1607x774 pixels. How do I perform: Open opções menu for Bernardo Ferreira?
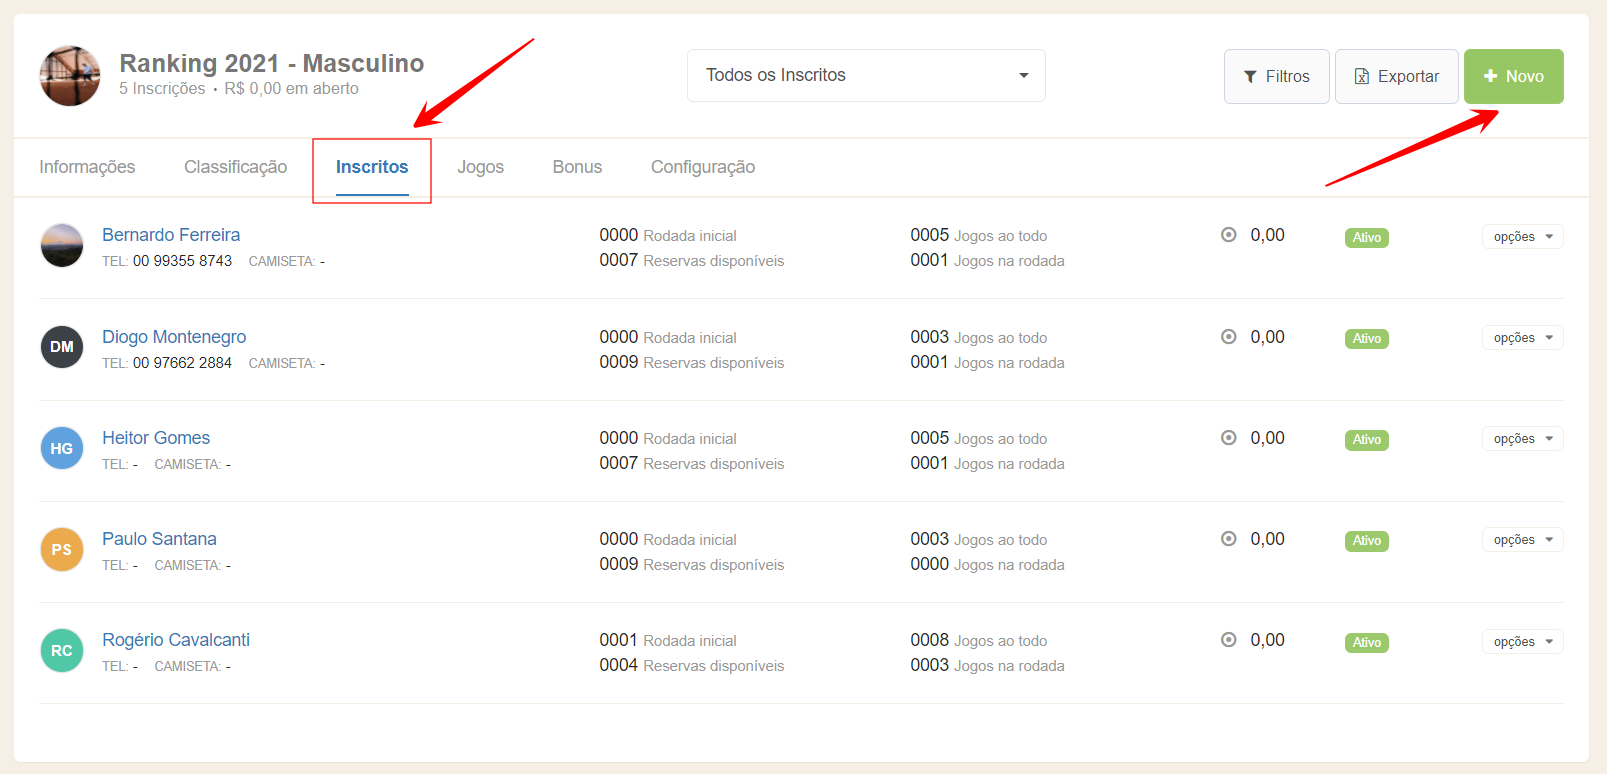(x=1522, y=237)
